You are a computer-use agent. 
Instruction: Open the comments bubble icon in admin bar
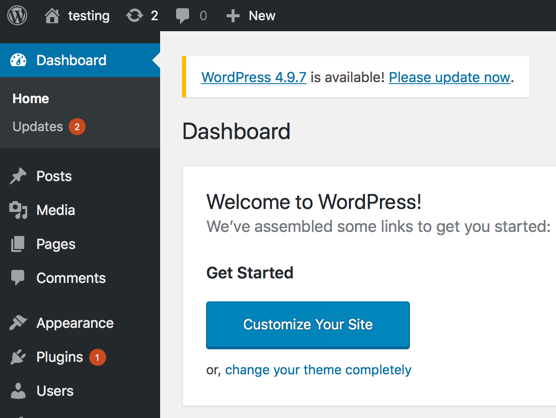point(183,16)
